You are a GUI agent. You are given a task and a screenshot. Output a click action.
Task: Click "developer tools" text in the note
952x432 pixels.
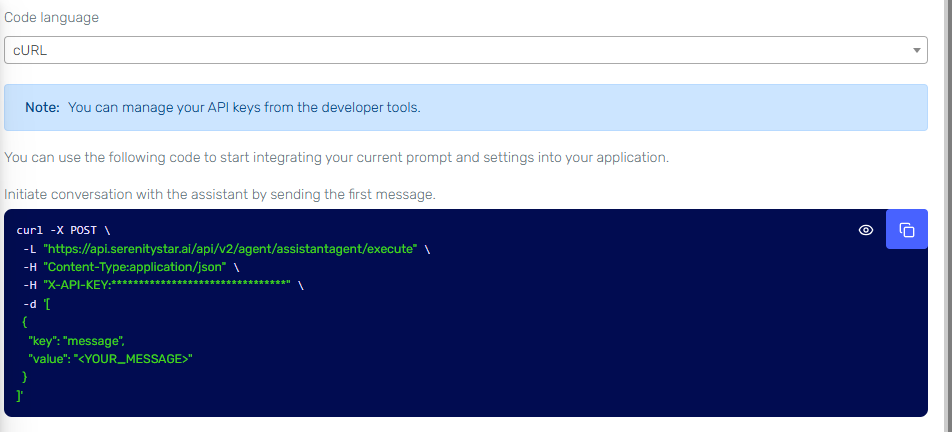click(371, 107)
